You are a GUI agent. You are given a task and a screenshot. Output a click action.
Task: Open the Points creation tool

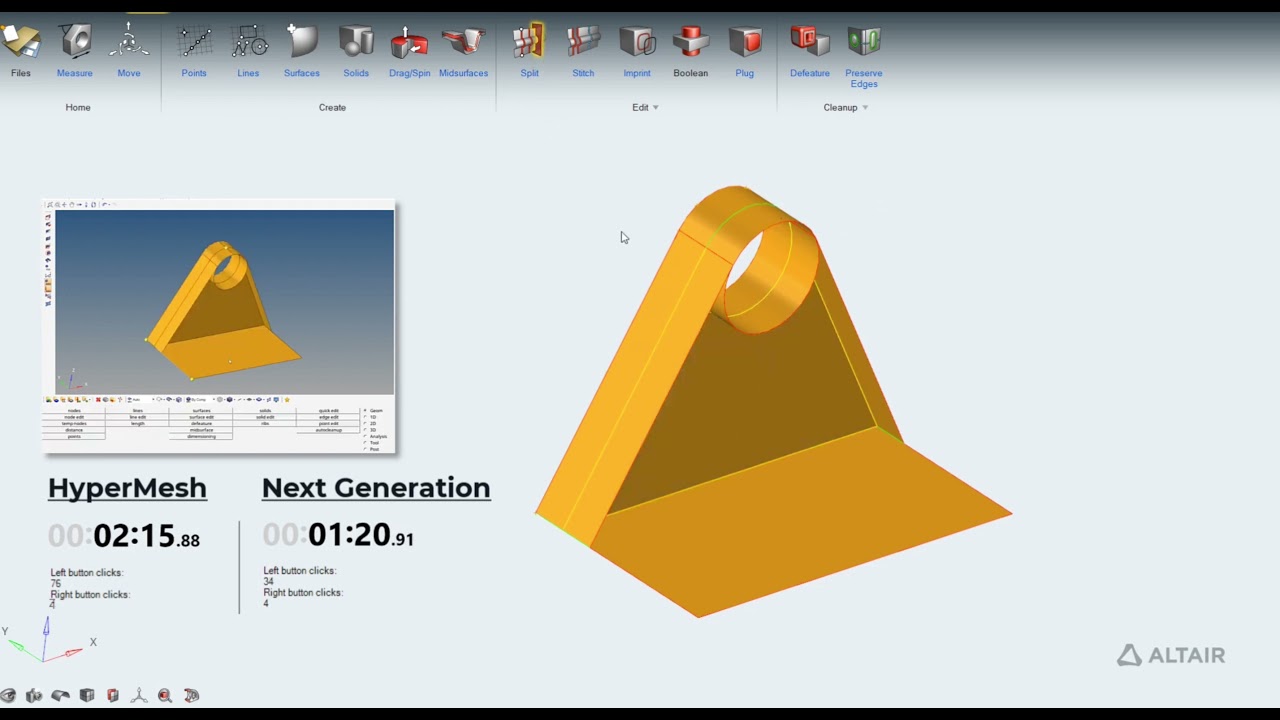(194, 50)
